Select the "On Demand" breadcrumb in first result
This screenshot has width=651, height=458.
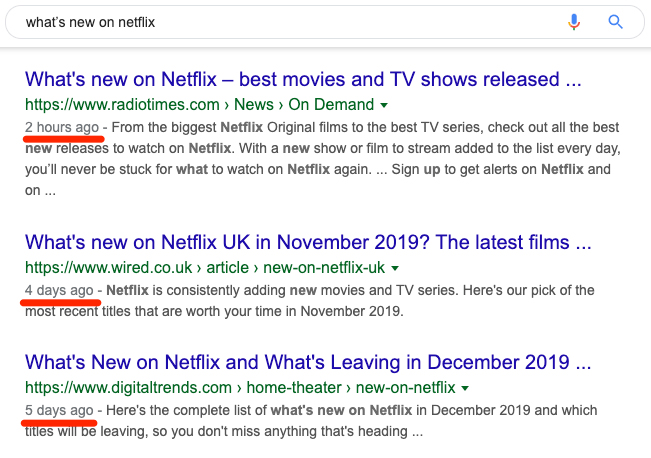point(331,105)
